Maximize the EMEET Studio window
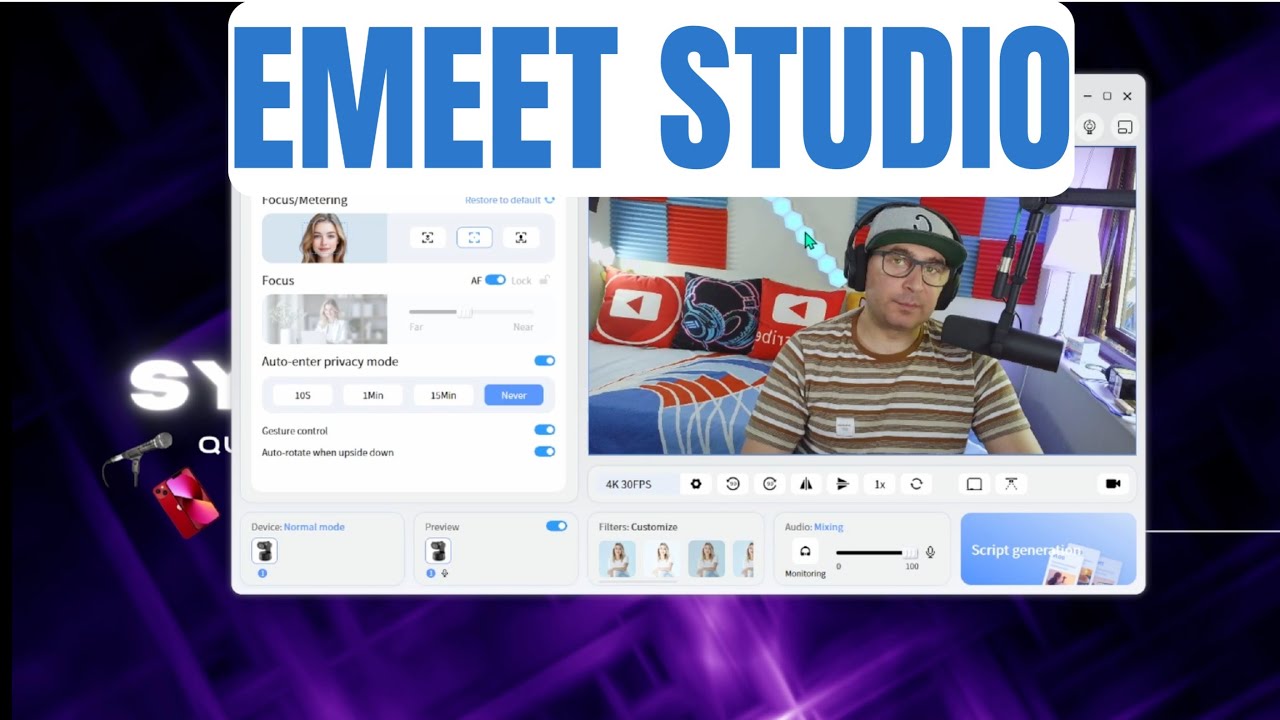Image resolution: width=1280 pixels, height=720 pixels. point(1107,96)
